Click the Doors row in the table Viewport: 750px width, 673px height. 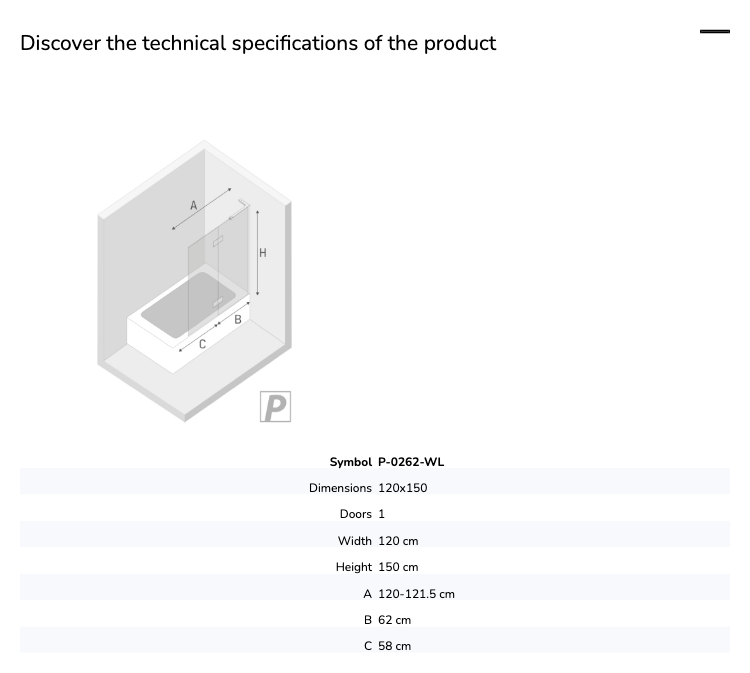pos(375,514)
